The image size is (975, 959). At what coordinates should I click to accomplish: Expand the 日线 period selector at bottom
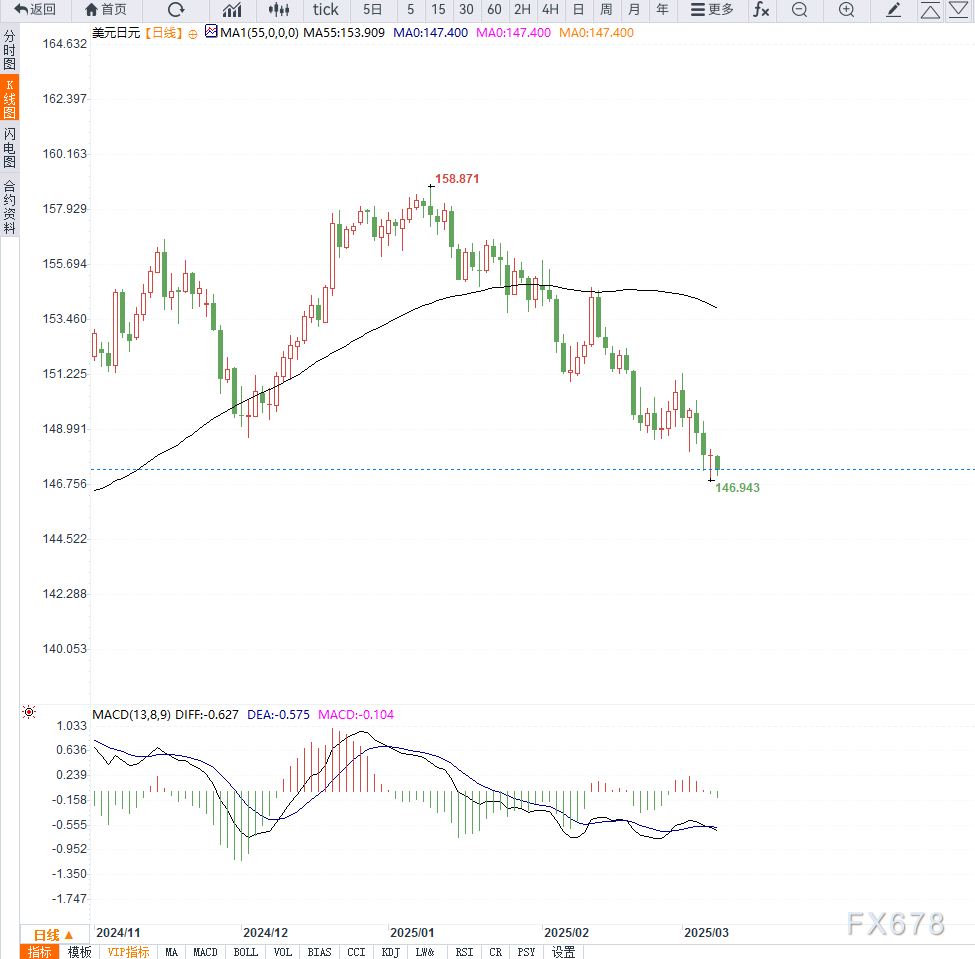pos(53,935)
